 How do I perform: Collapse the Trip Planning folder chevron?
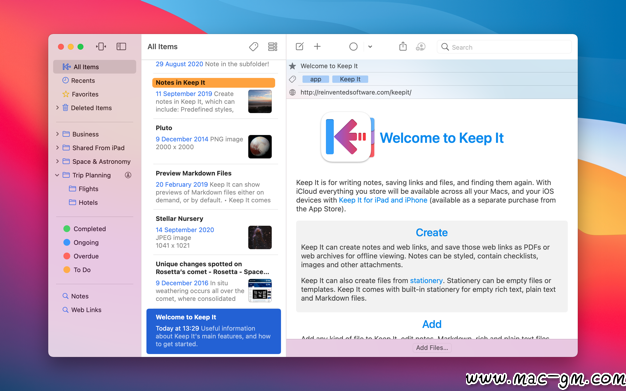(x=57, y=175)
